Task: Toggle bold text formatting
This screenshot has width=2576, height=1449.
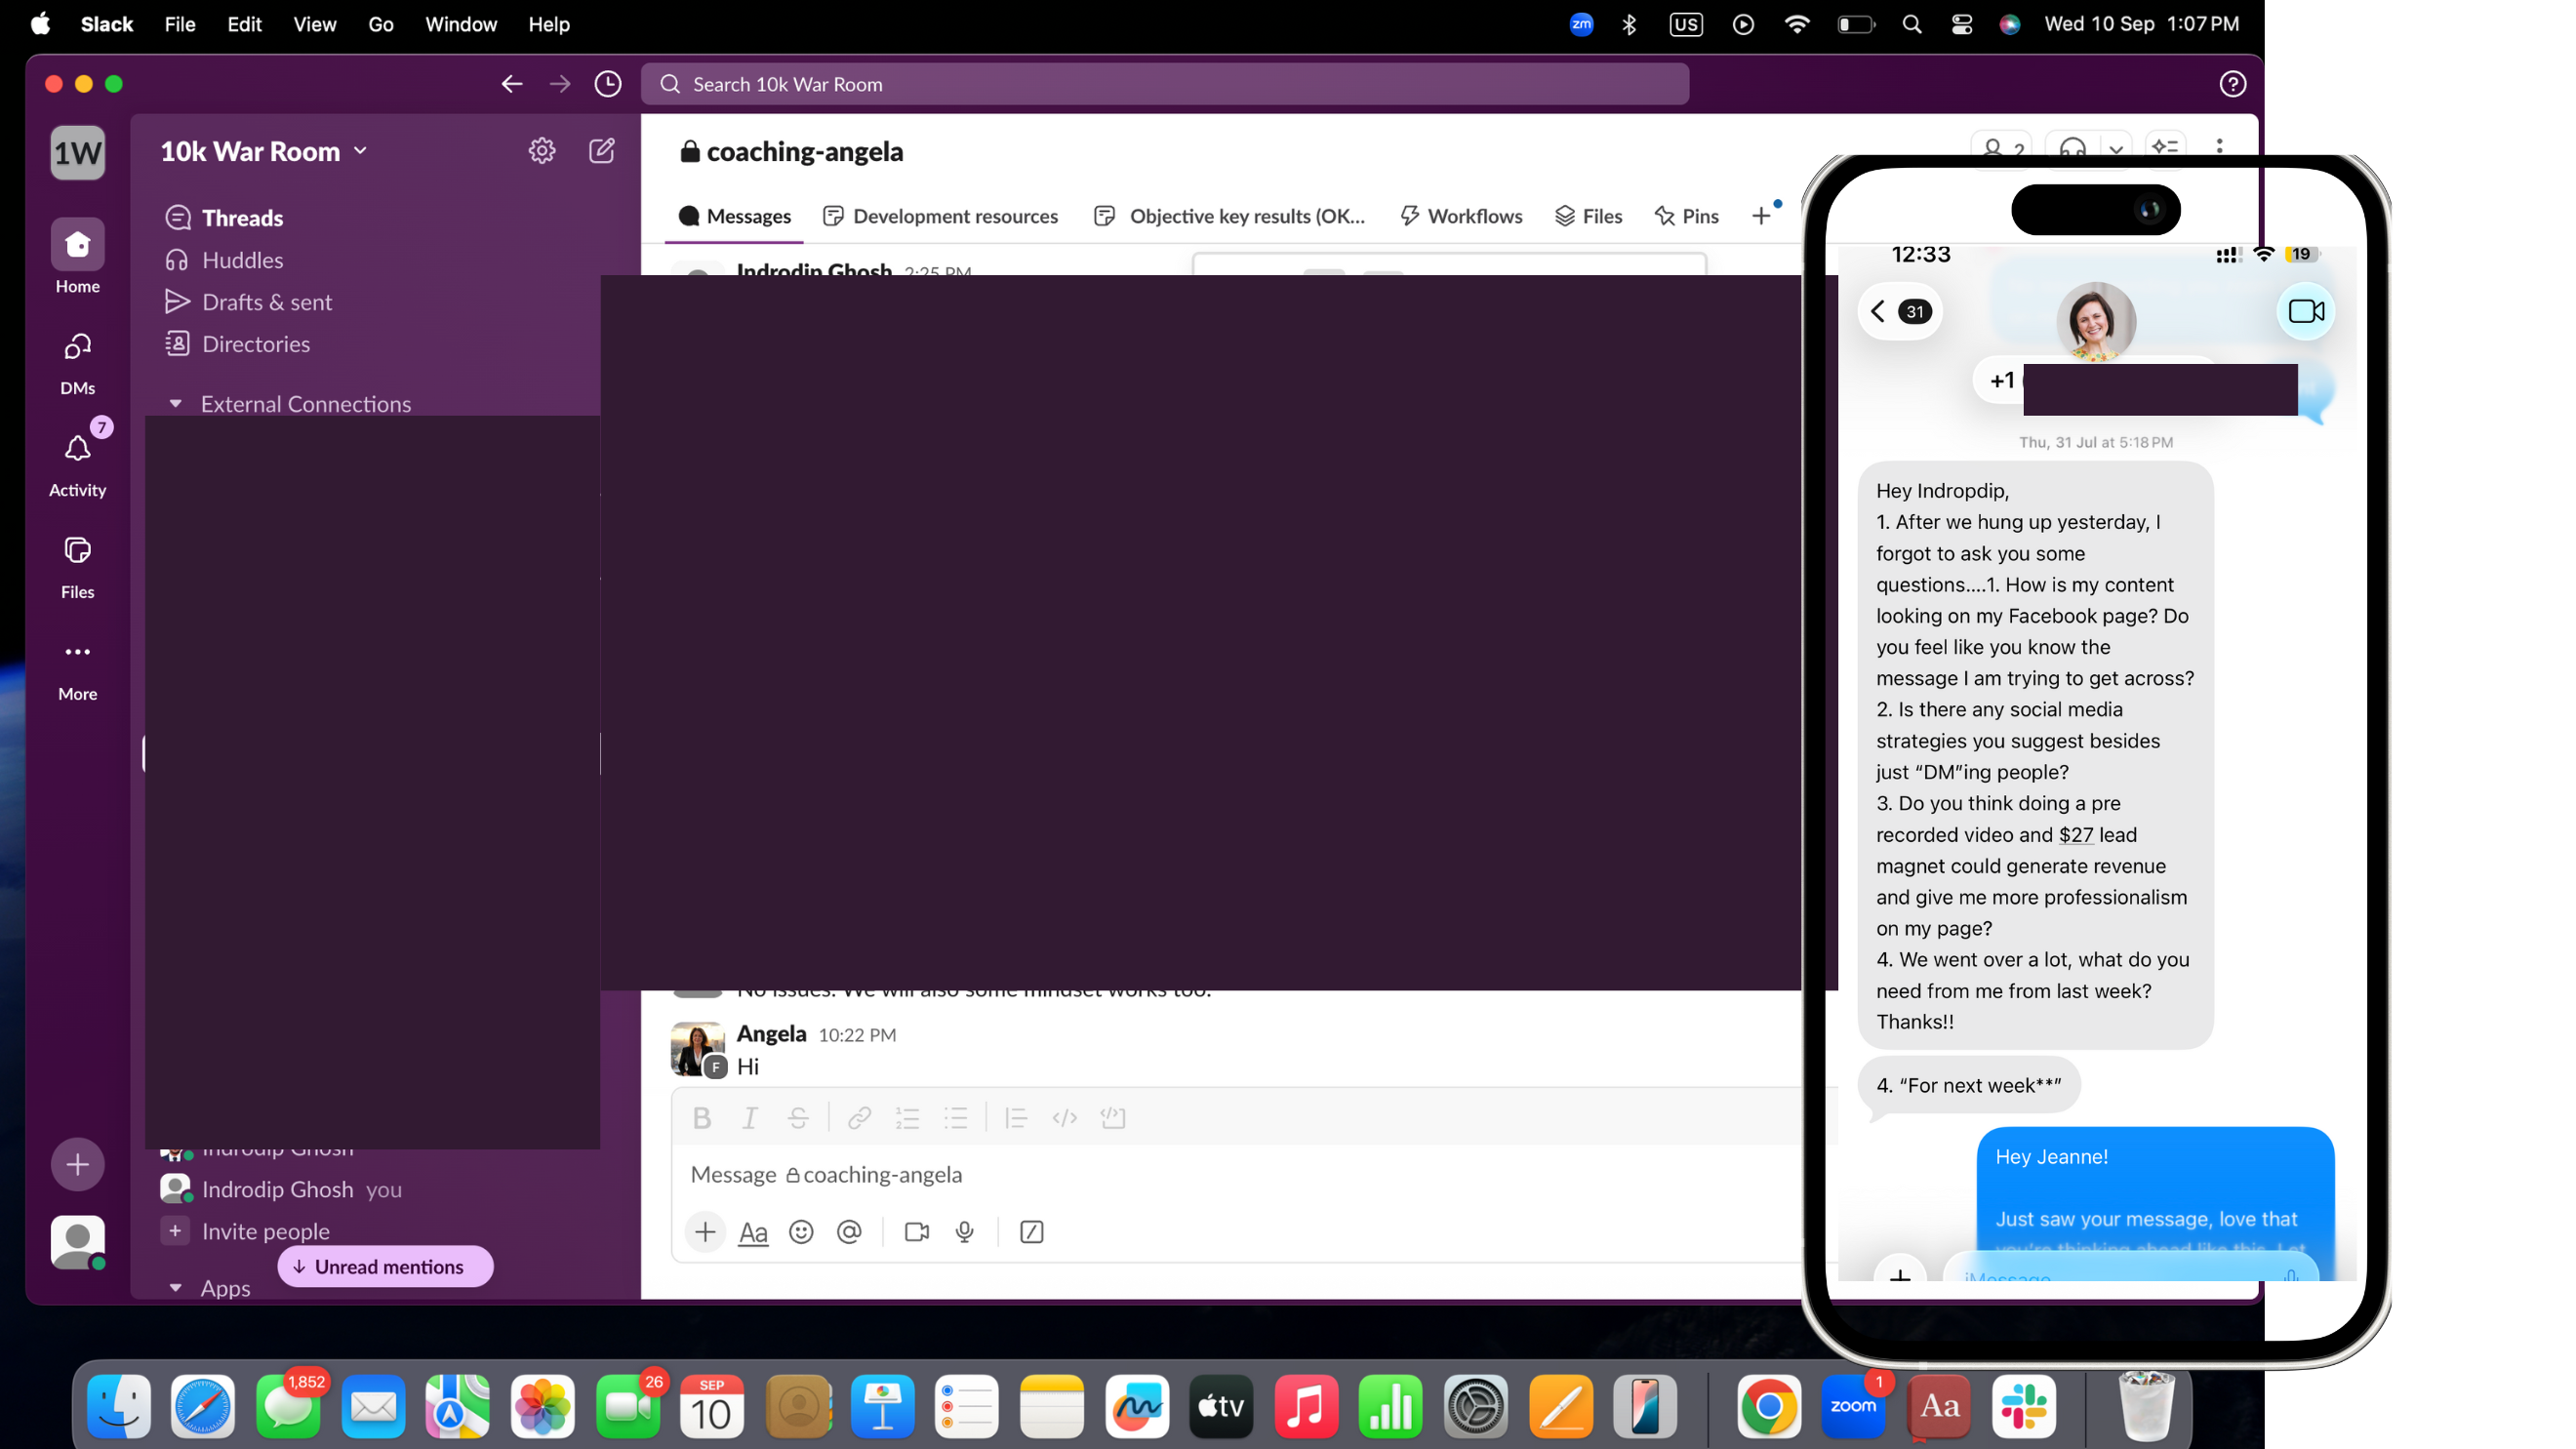Action: click(701, 1118)
